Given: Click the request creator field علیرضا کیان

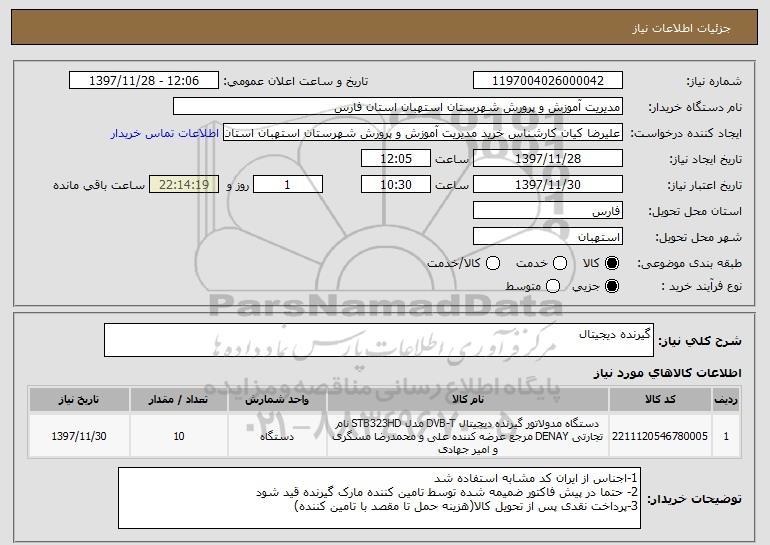Looking at the screenshot, I should tap(423, 132).
